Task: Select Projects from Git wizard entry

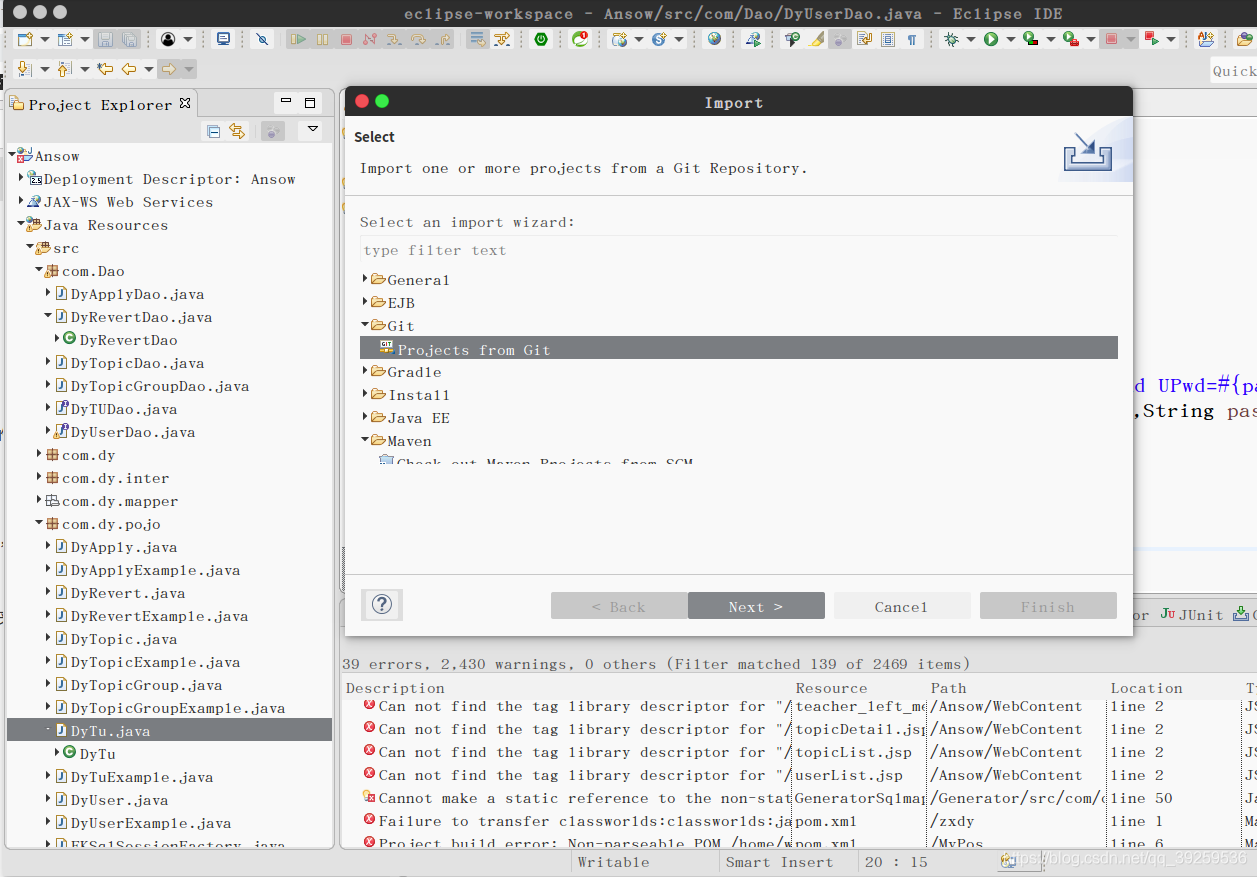Action: 738,349
